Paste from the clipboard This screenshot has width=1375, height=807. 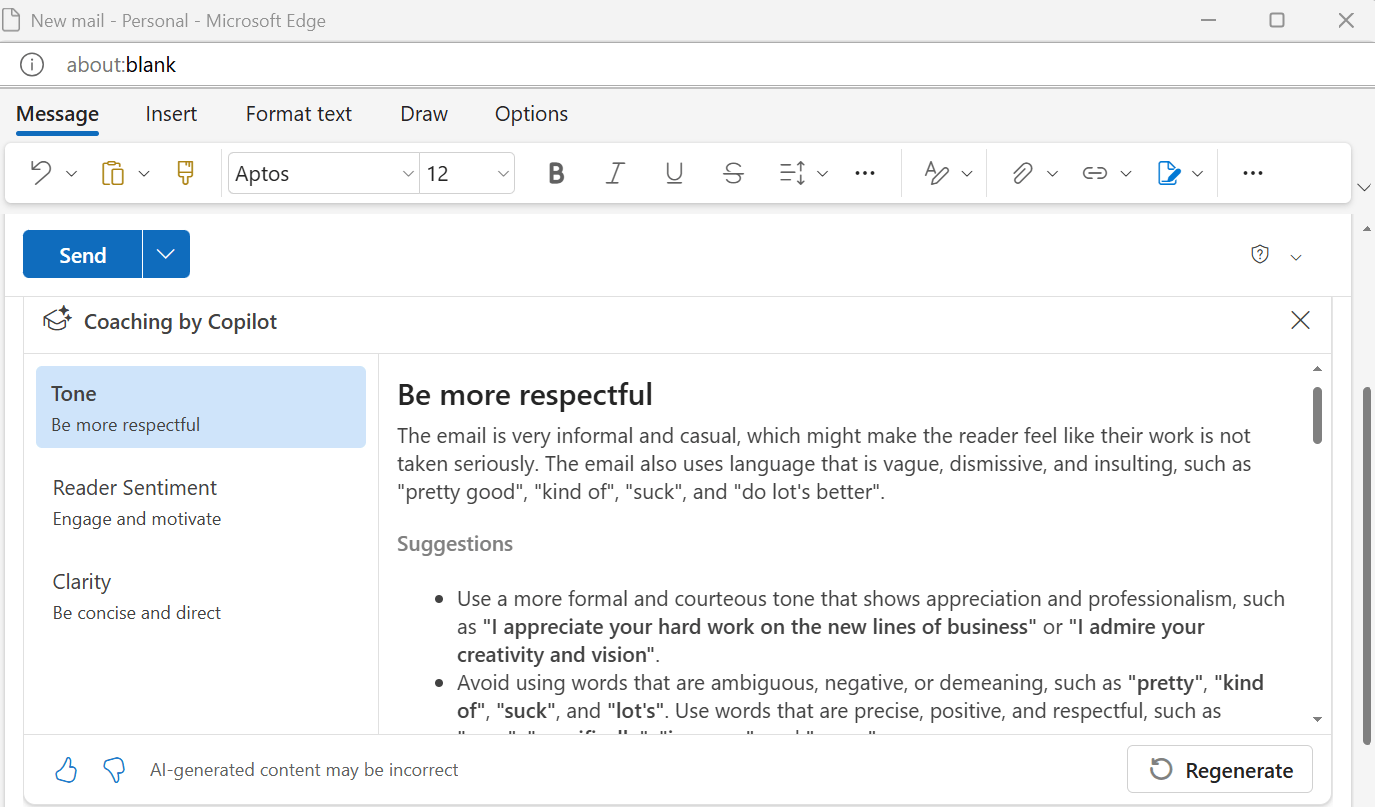(x=112, y=173)
